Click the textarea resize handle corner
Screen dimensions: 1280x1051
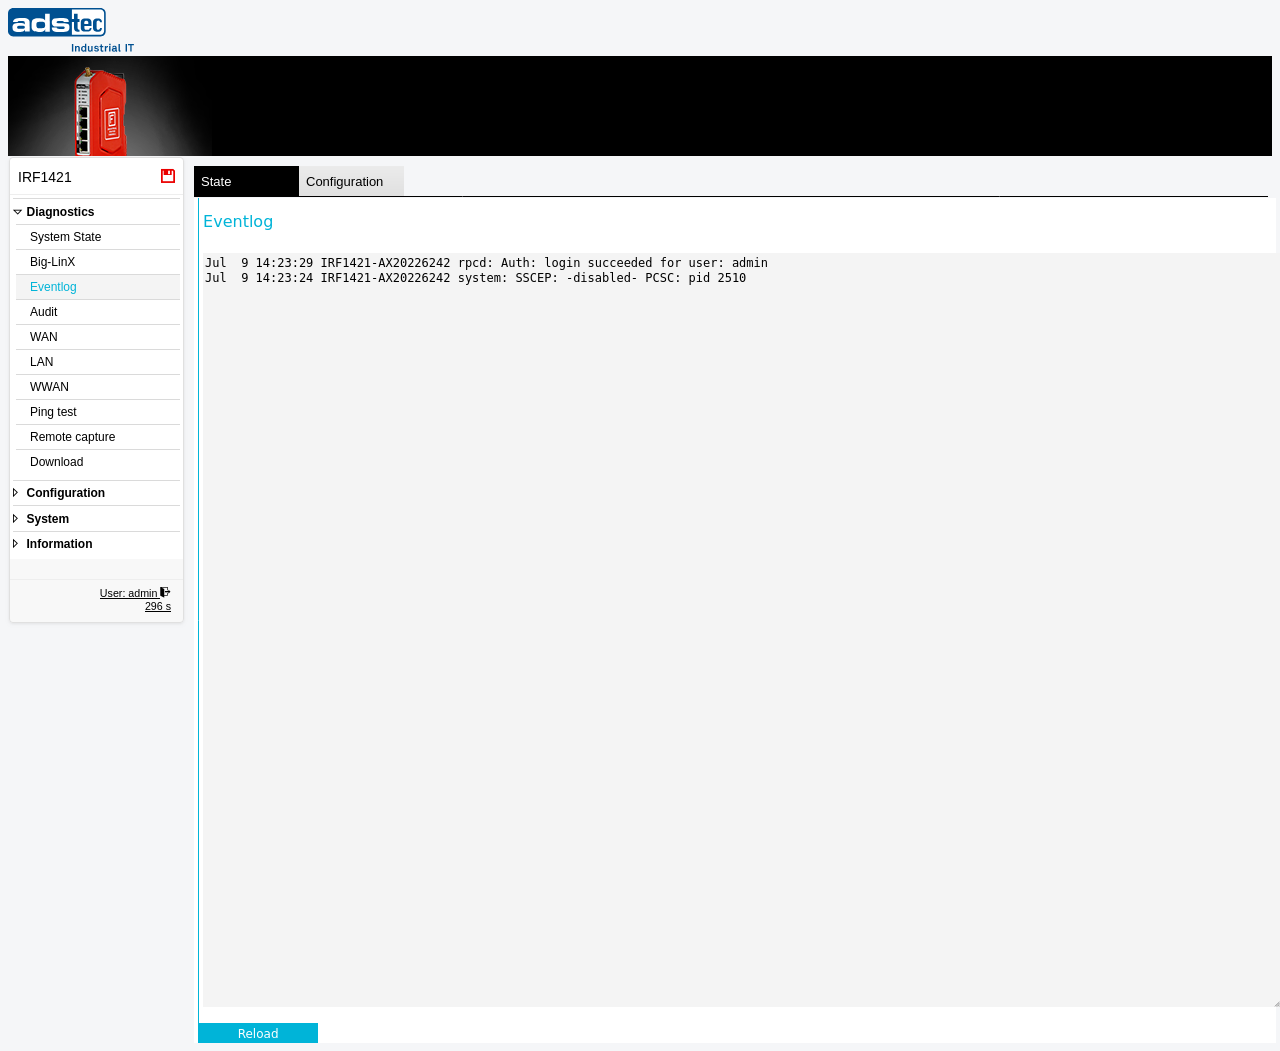coord(1275,1003)
